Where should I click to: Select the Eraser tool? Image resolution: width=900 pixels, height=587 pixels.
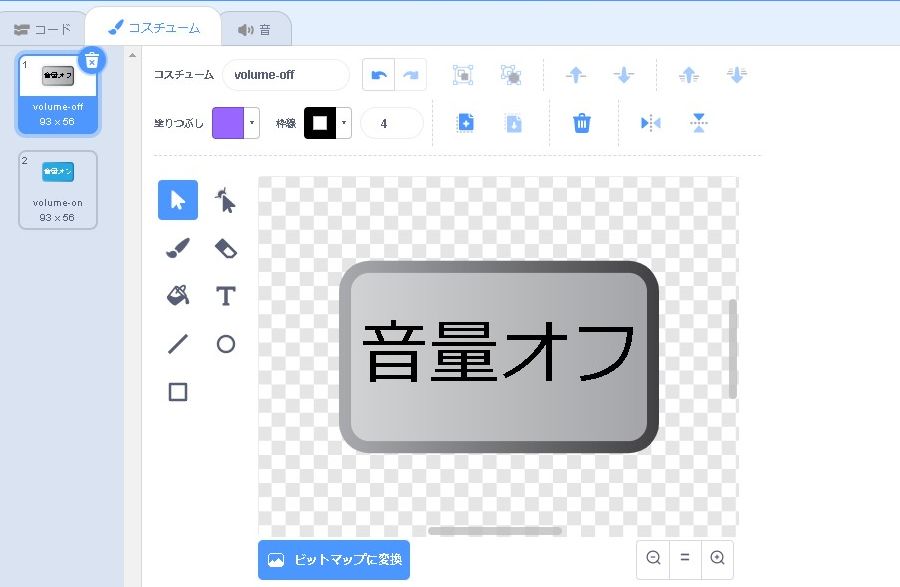pos(226,248)
